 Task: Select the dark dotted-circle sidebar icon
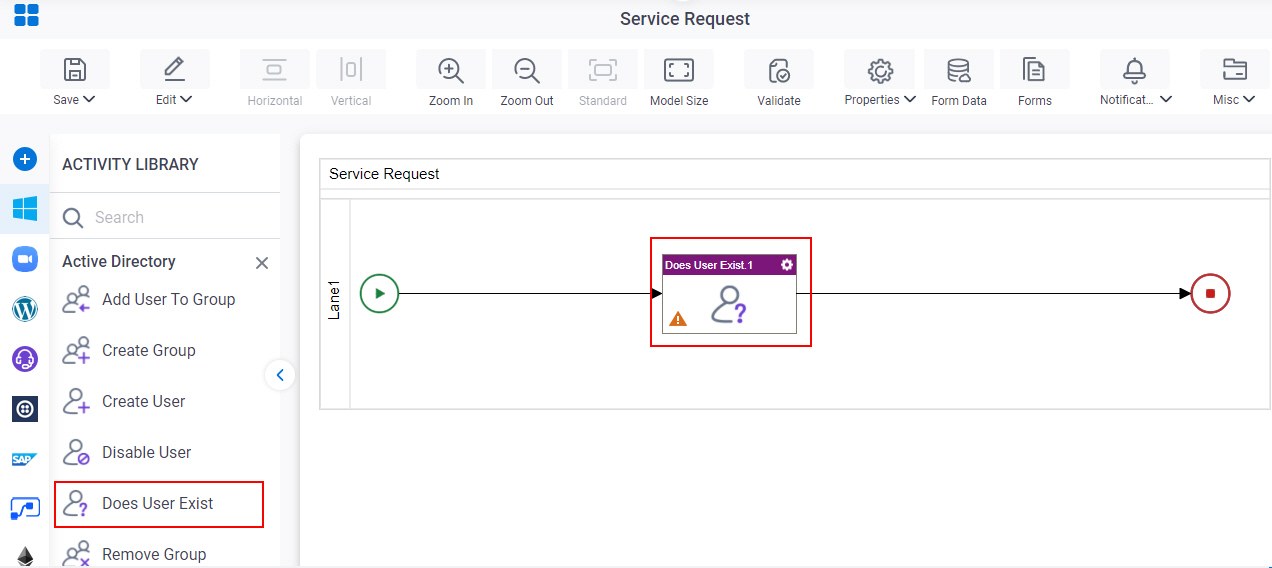[25, 409]
